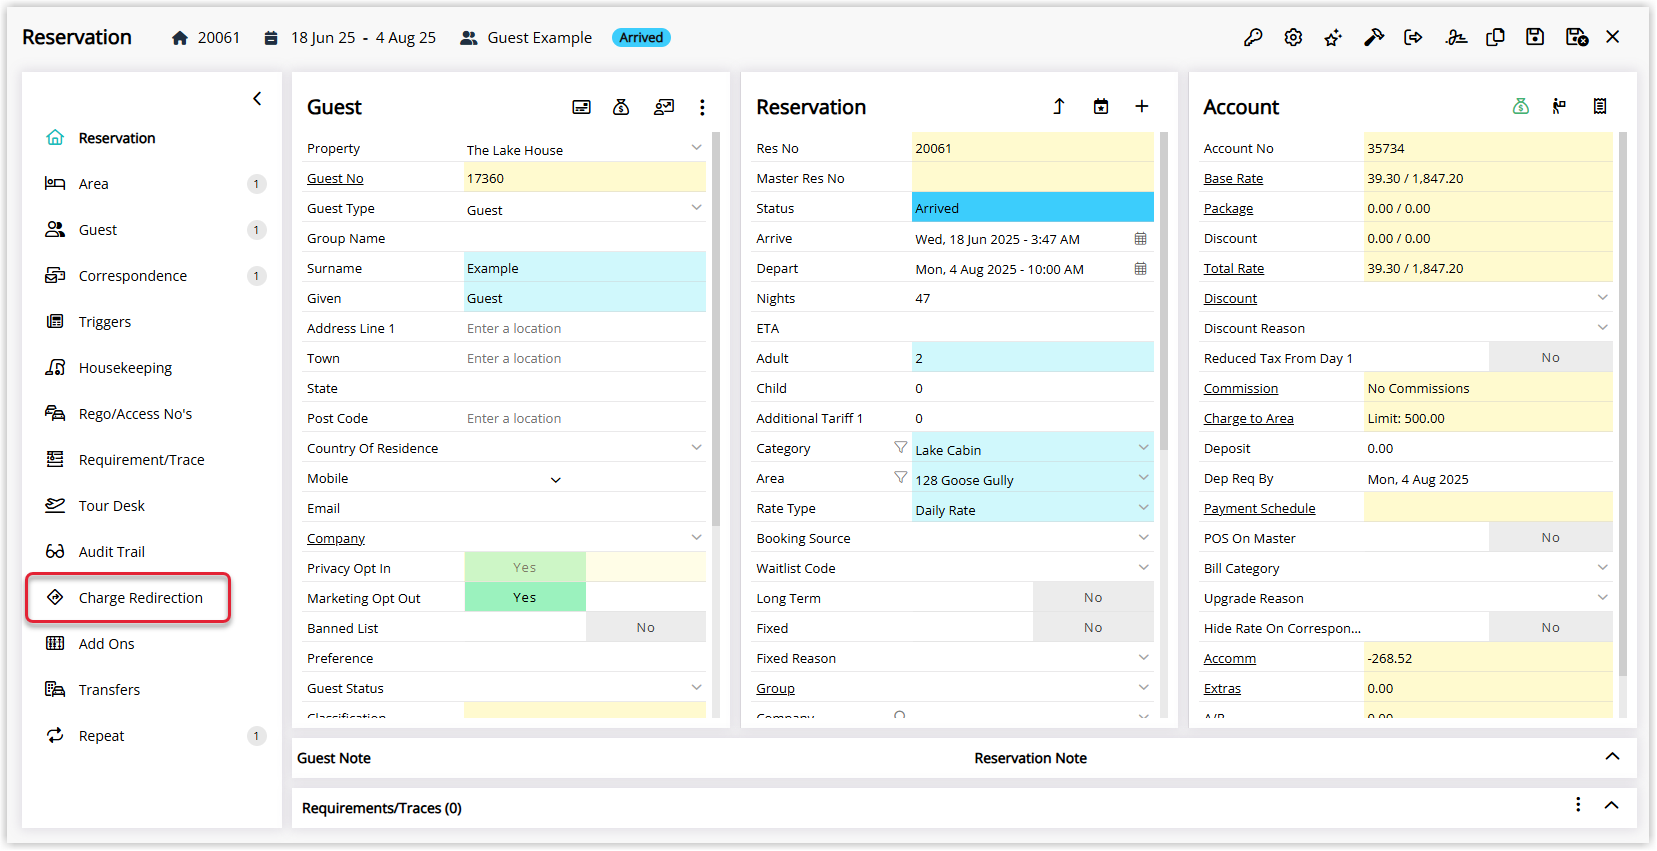This screenshot has height=851, width=1657.
Task: Click the Guest No link
Action: (x=335, y=178)
